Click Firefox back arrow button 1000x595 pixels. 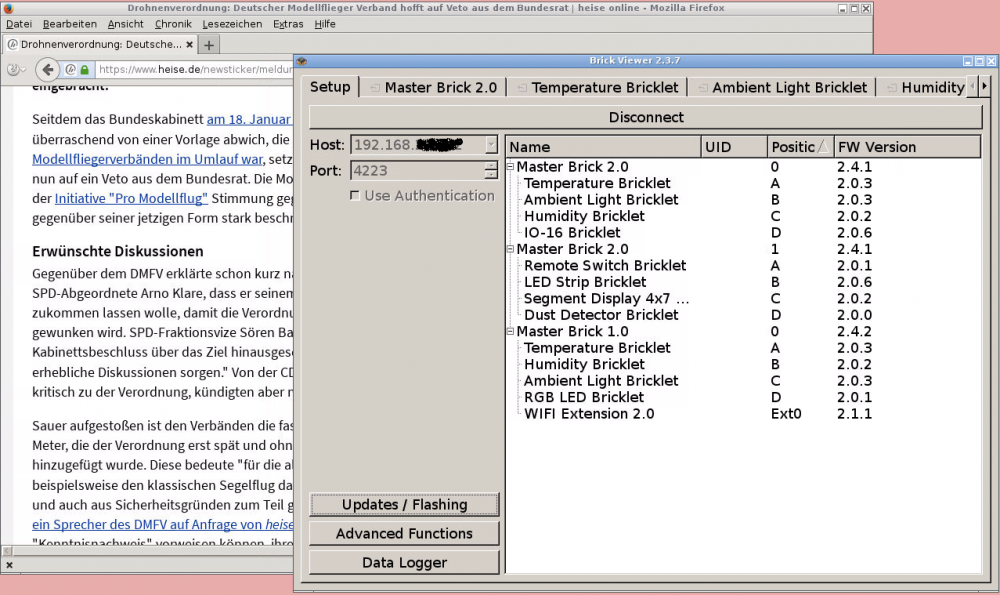[x=47, y=69]
